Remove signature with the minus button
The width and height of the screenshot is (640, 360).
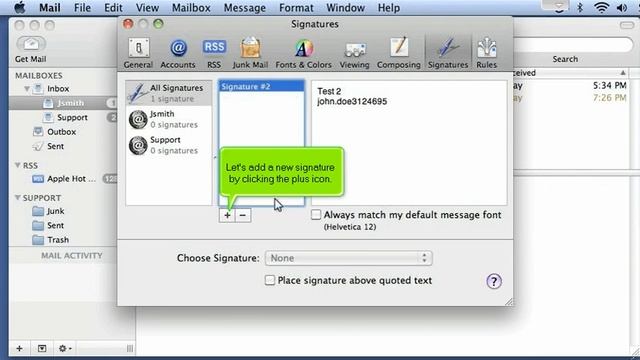(x=243, y=215)
